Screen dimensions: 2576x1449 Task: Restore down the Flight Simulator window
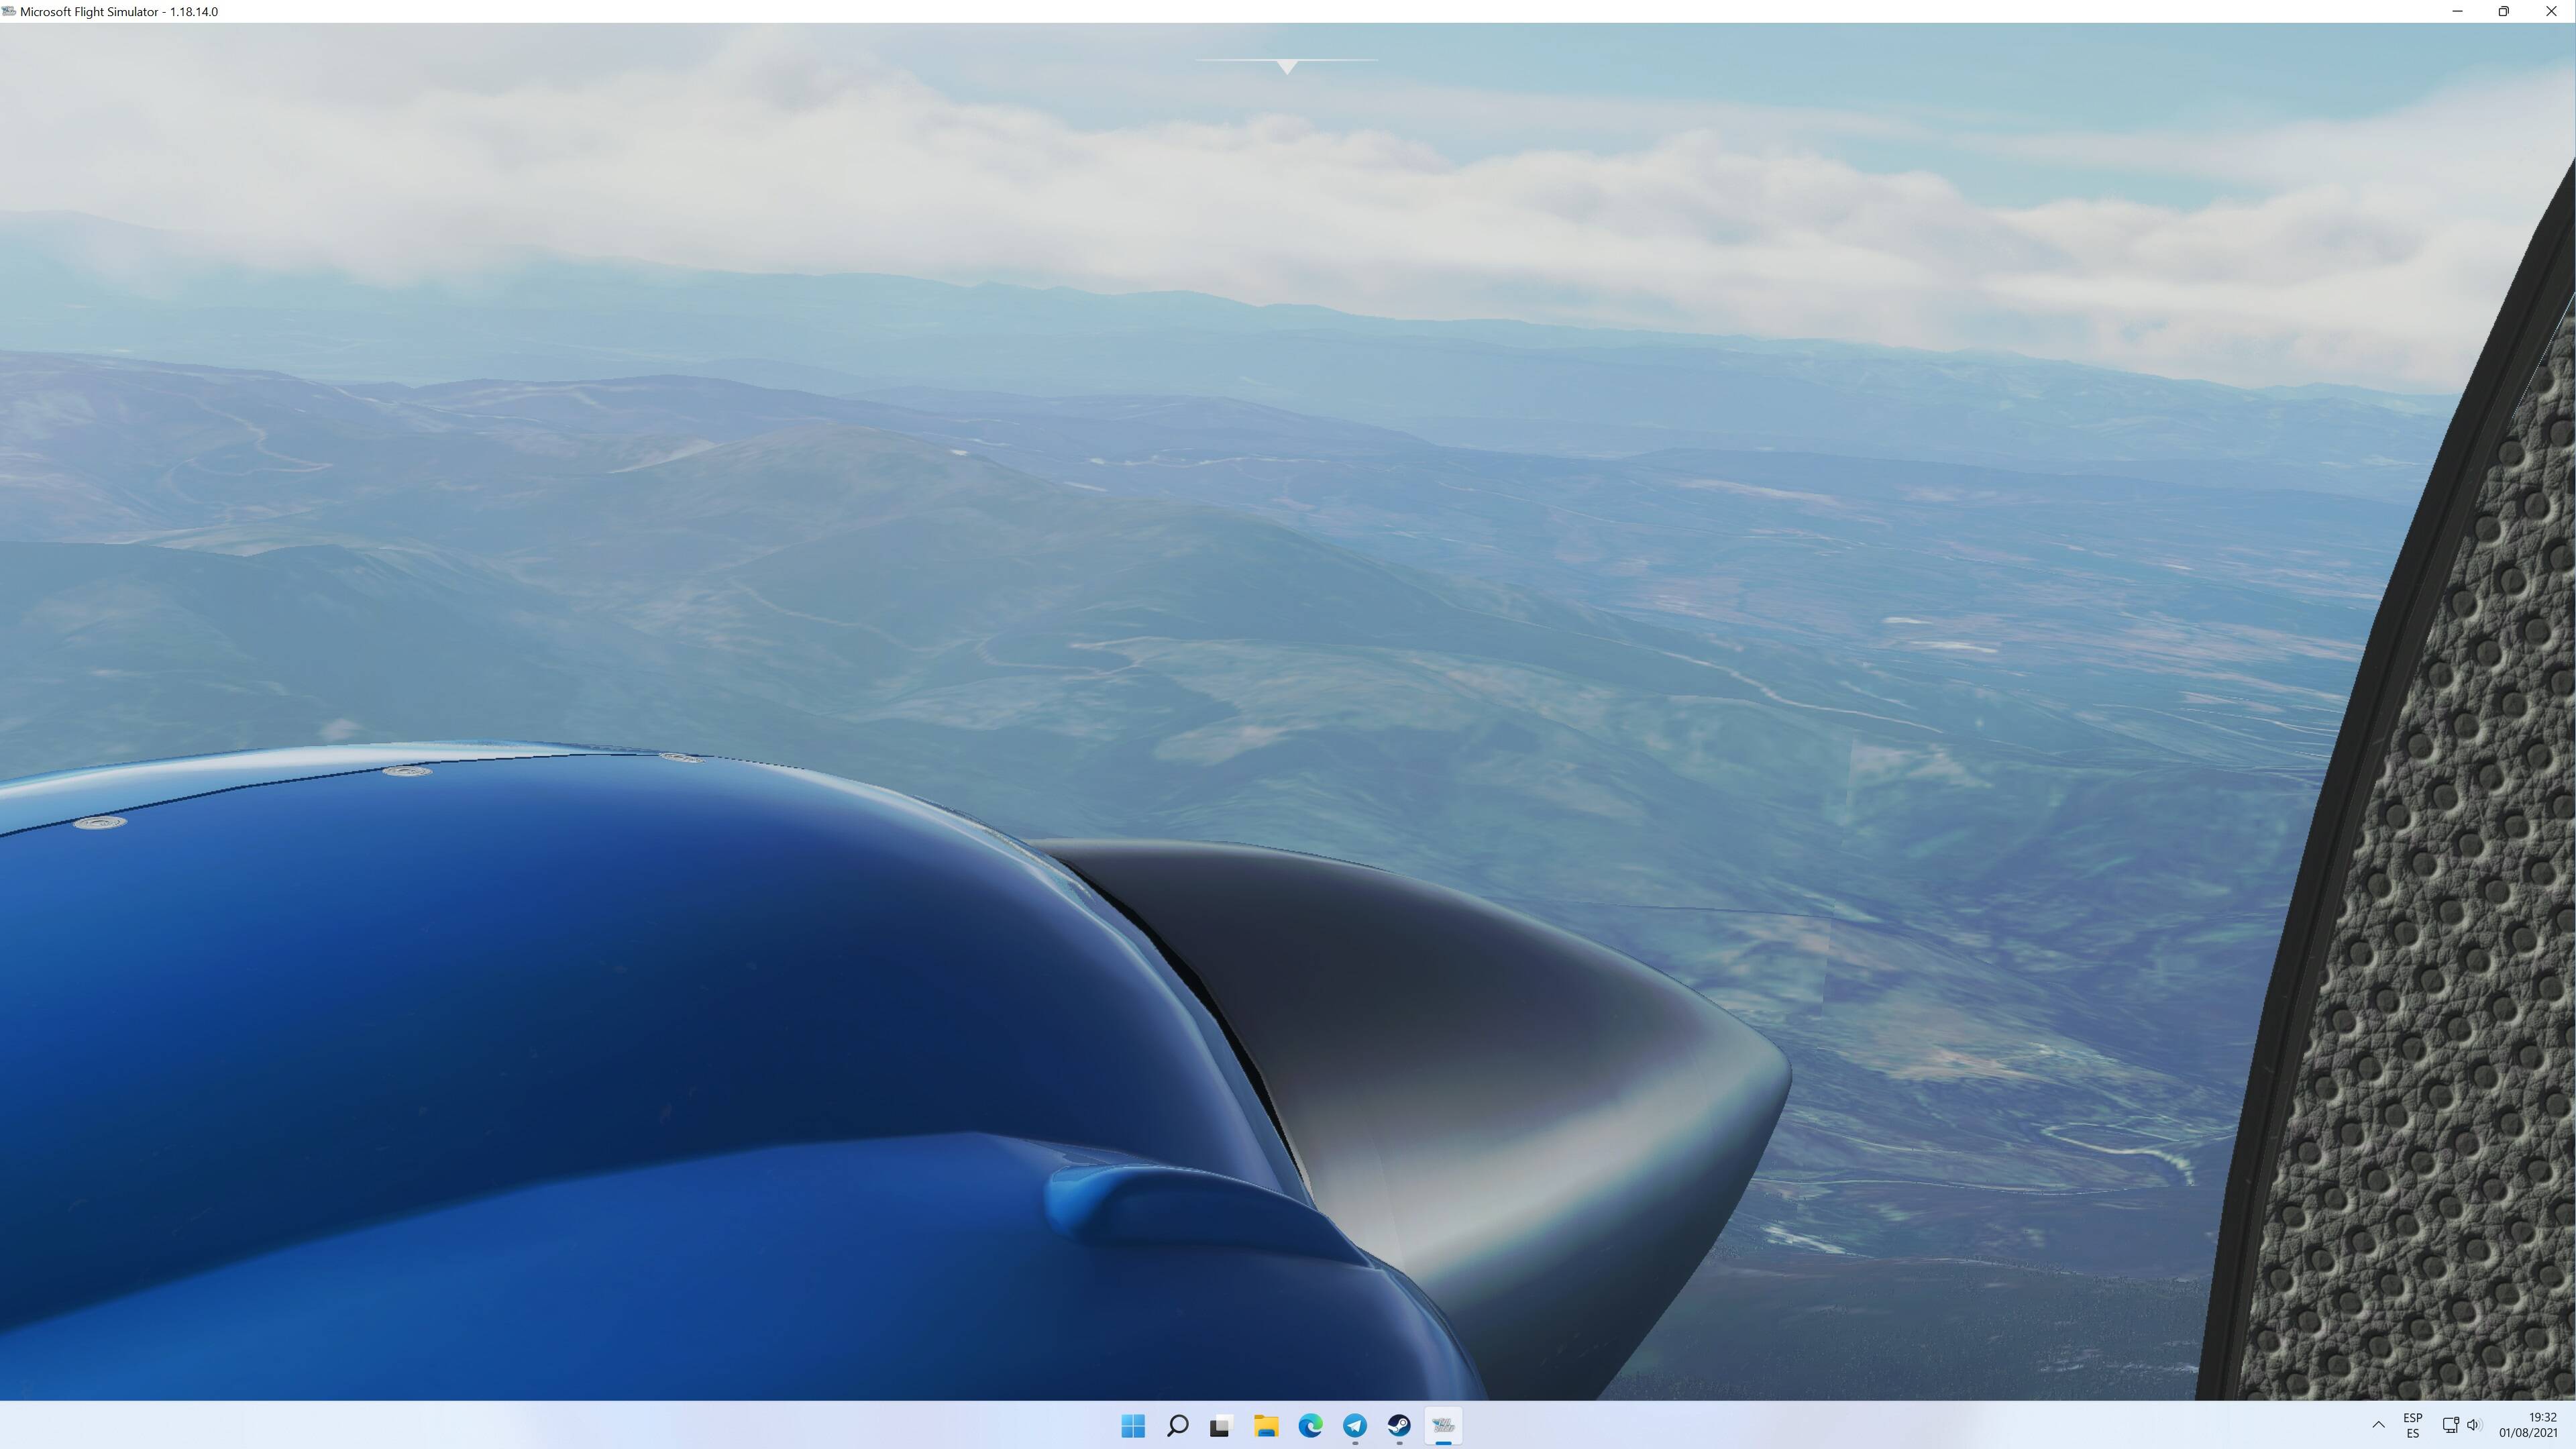[2504, 11]
